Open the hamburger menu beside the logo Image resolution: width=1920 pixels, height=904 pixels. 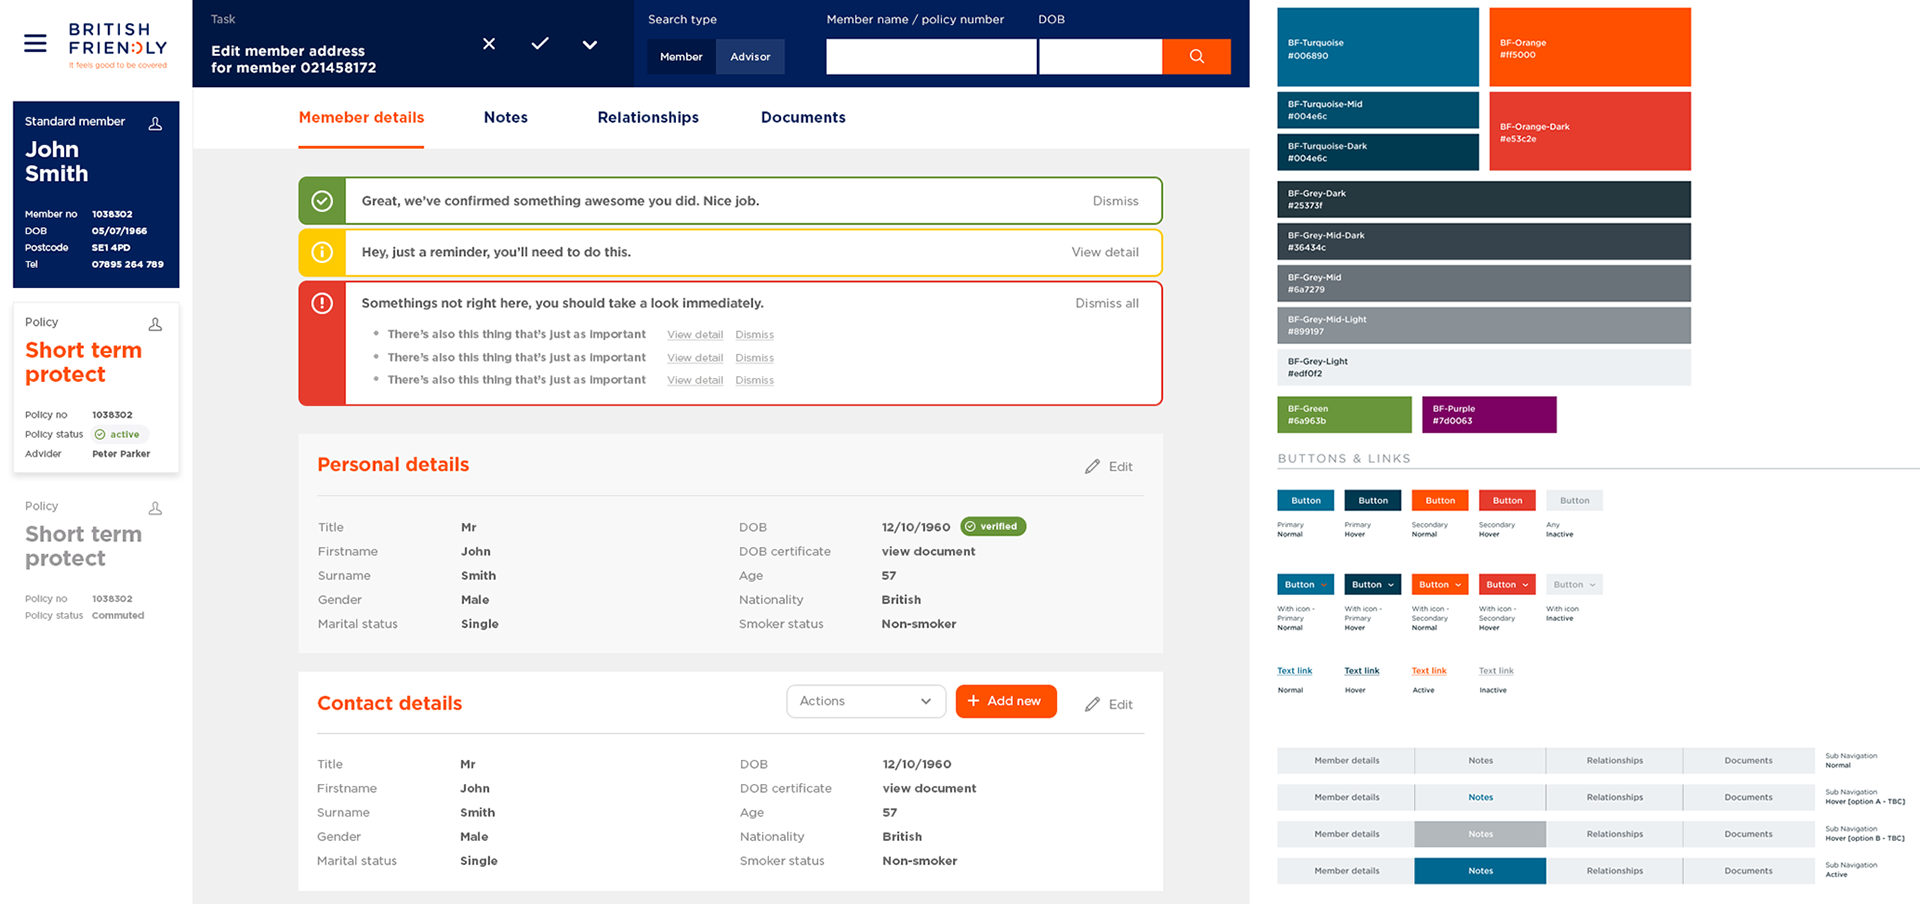35,43
